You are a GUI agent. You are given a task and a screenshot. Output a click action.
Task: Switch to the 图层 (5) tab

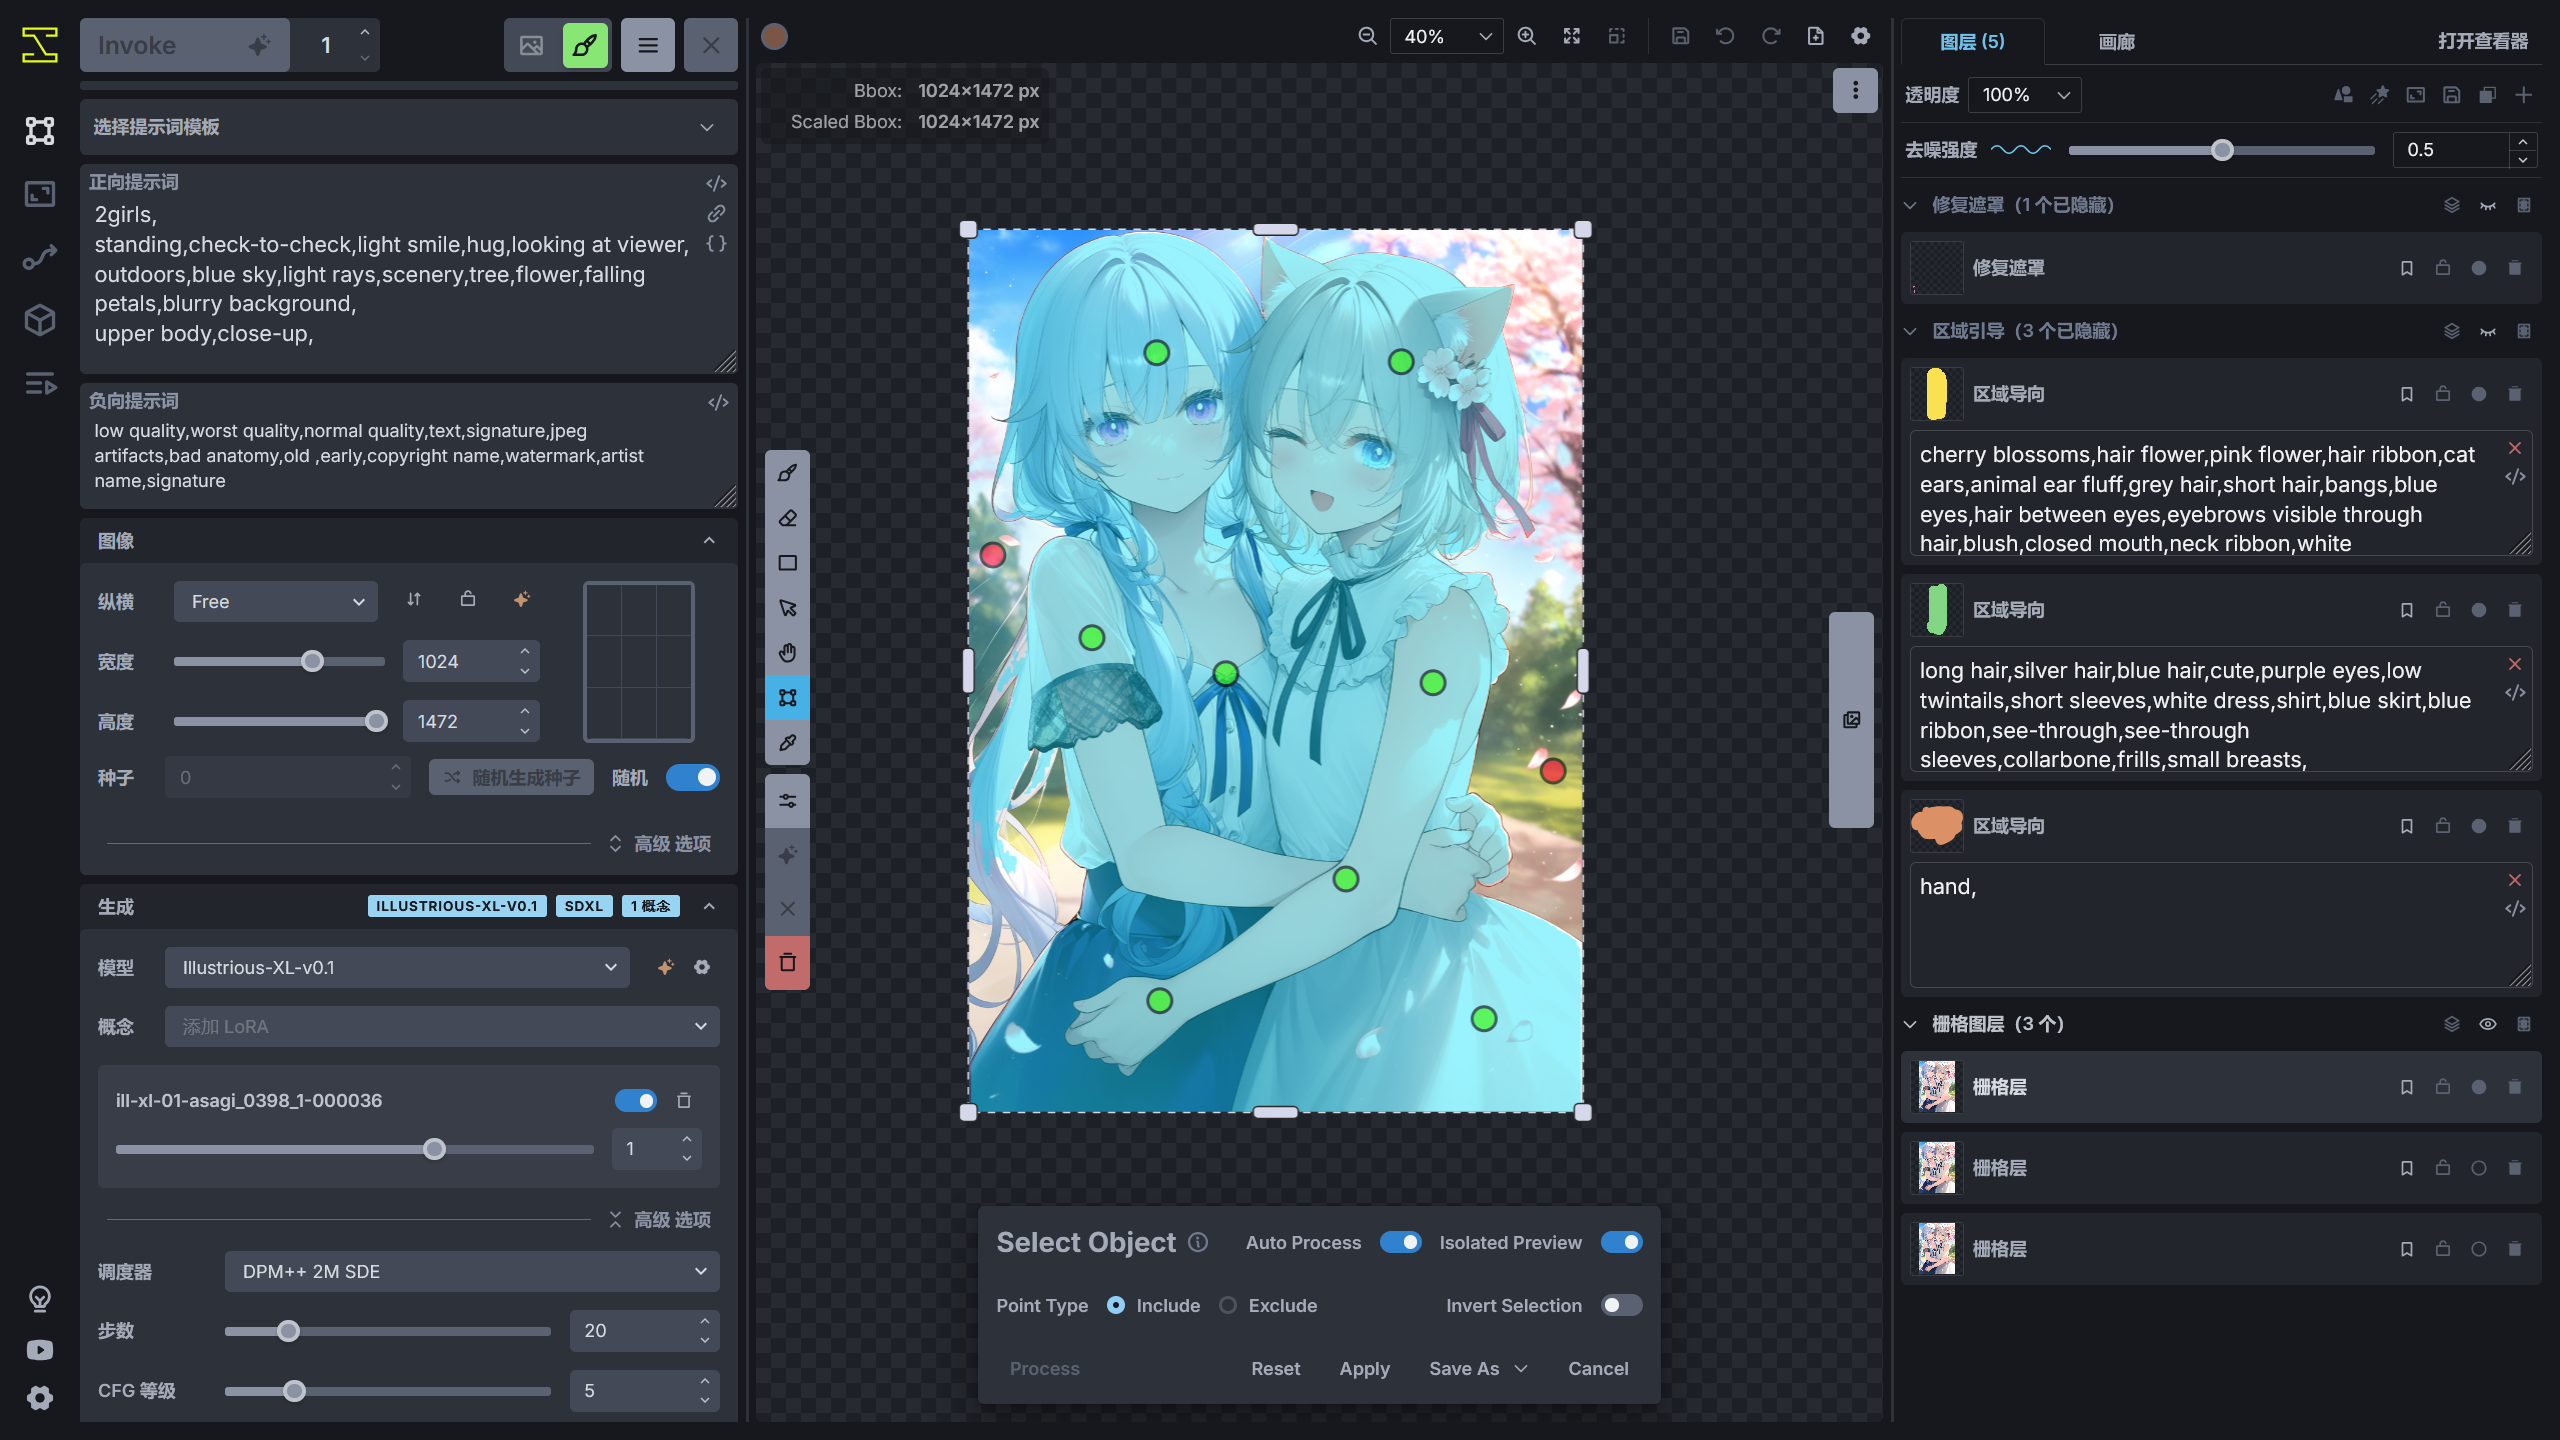click(x=1973, y=42)
